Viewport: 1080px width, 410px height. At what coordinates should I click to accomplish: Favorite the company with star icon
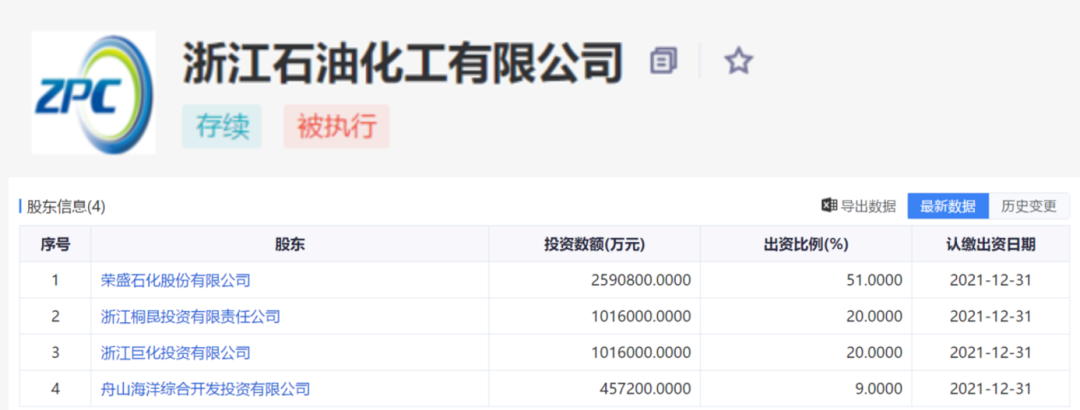[x=738, y=61]
